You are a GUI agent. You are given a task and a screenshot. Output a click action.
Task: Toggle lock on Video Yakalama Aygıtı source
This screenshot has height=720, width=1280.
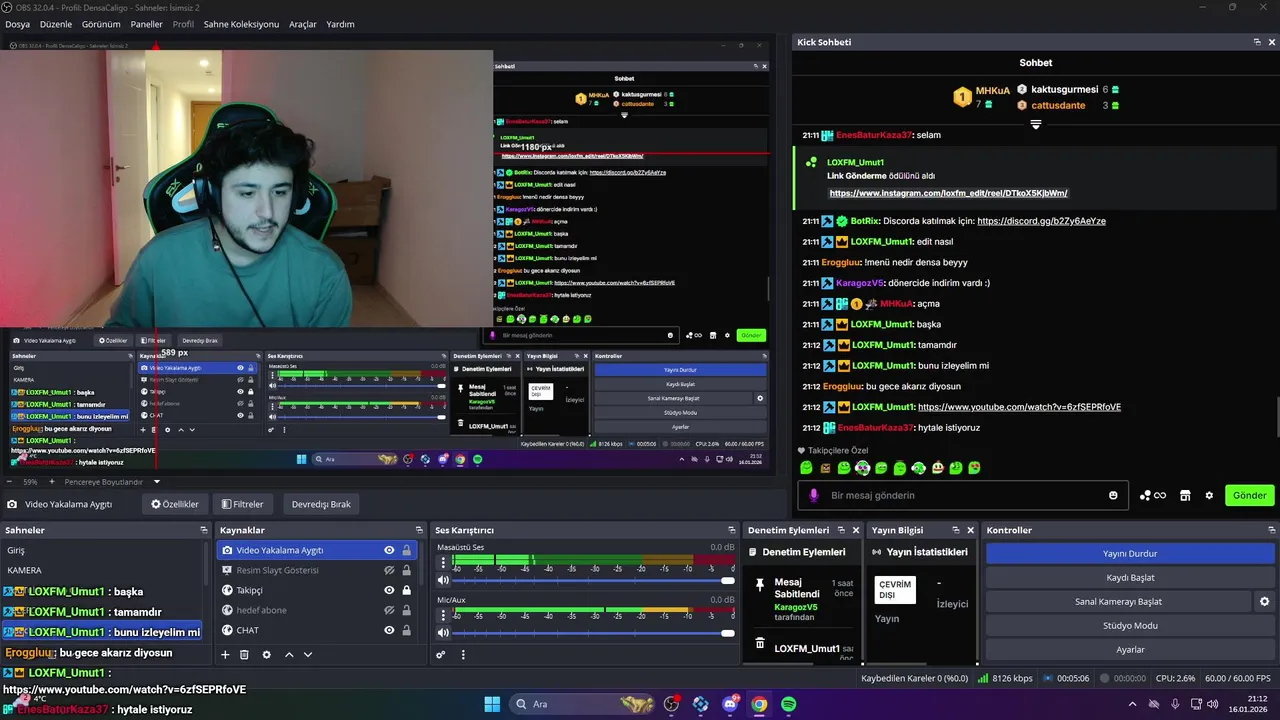(x=406, y=550)
